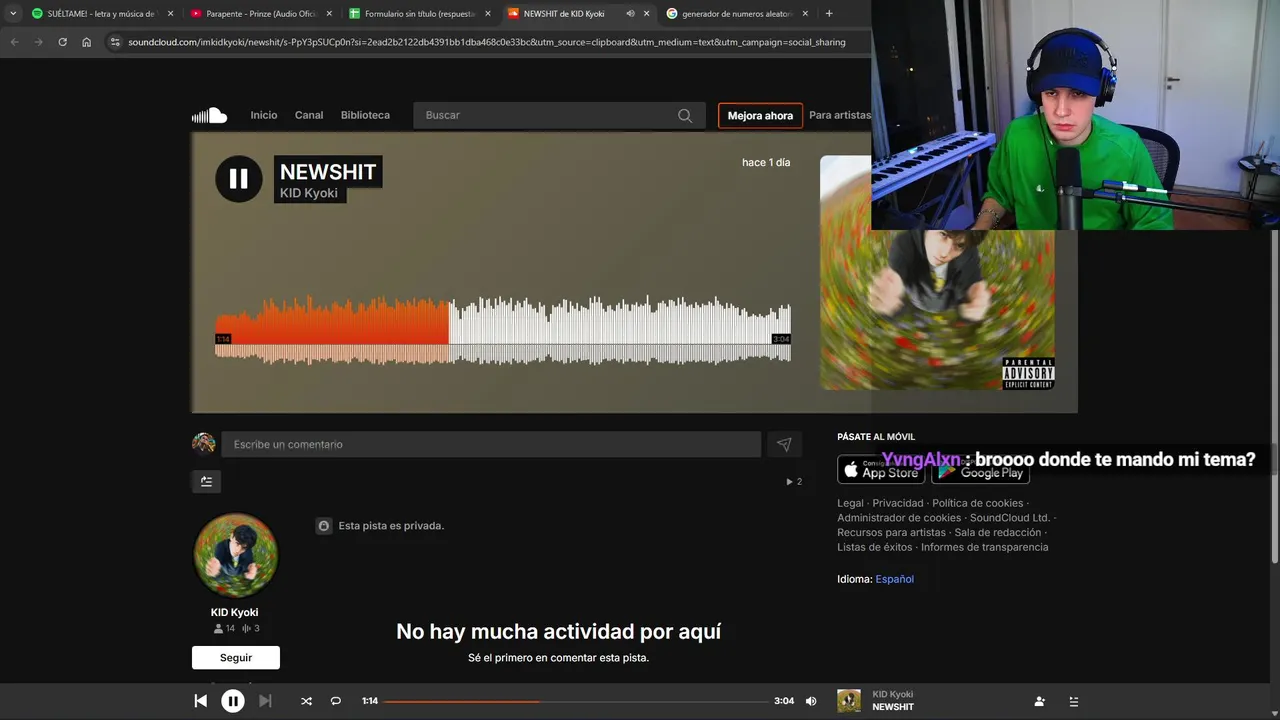The width and height of the screenshot is (1280, 720).
Task: Pause the NEWSHIT track in header
Action: (x=239, y=179)
